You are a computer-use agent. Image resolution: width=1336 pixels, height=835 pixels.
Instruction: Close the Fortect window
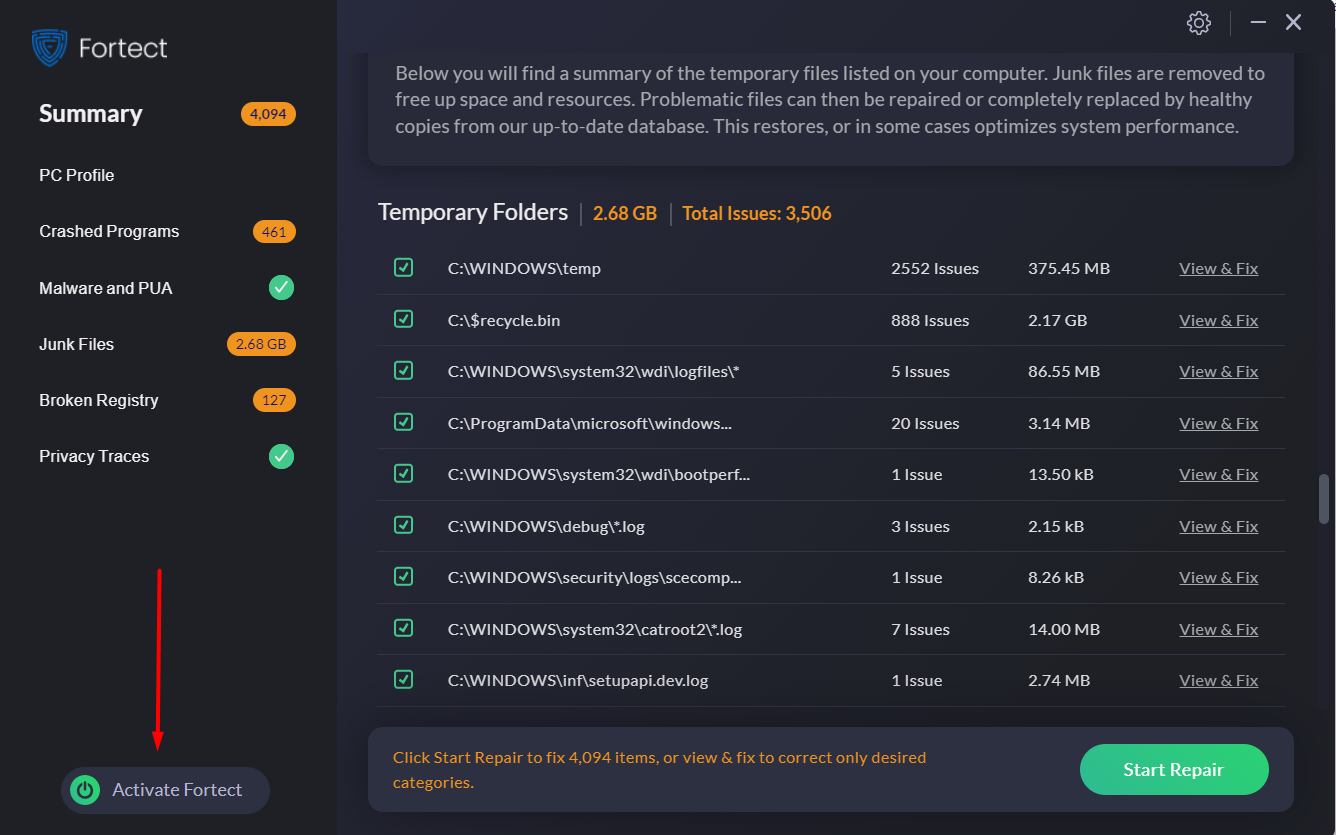click(x=1294, y=22)
